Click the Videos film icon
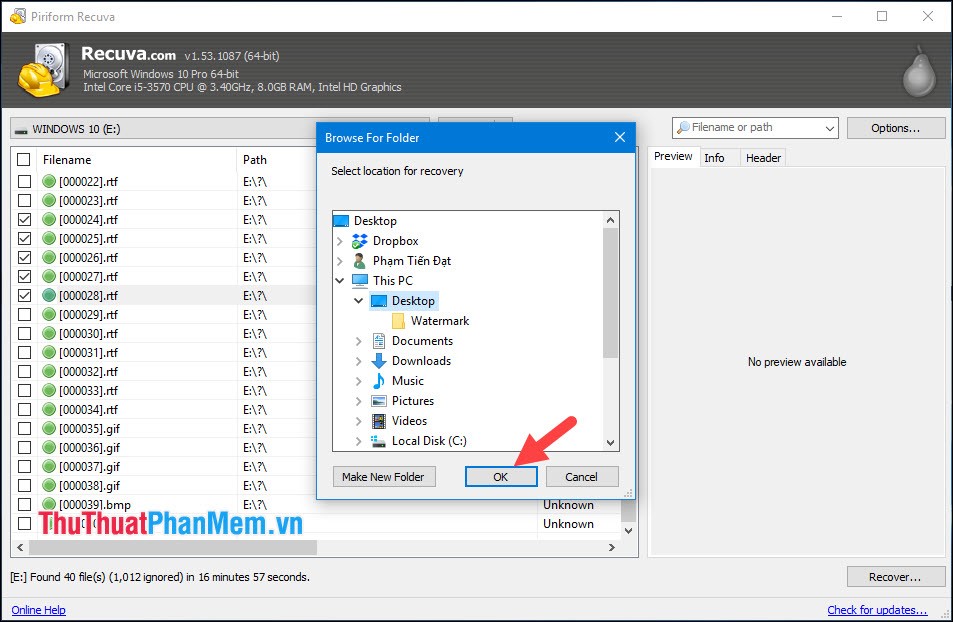The image size is (953, 622). 379,421
